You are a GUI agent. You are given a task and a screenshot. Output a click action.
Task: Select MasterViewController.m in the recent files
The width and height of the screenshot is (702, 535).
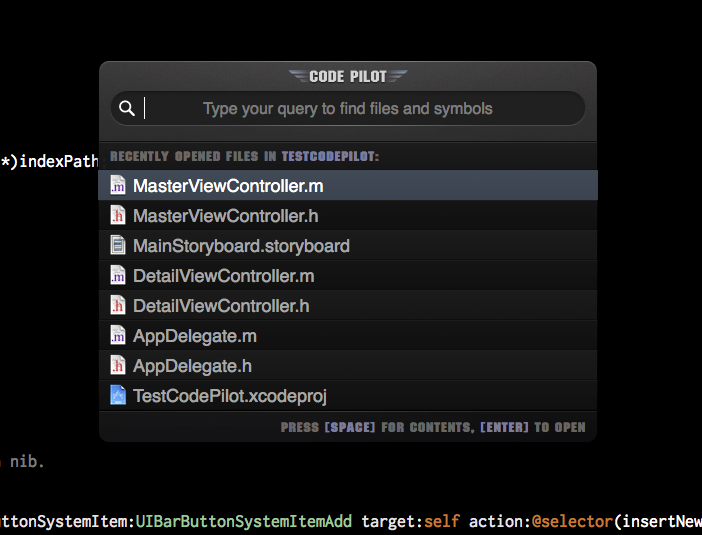pyautogui.click(x=228, y=186)
